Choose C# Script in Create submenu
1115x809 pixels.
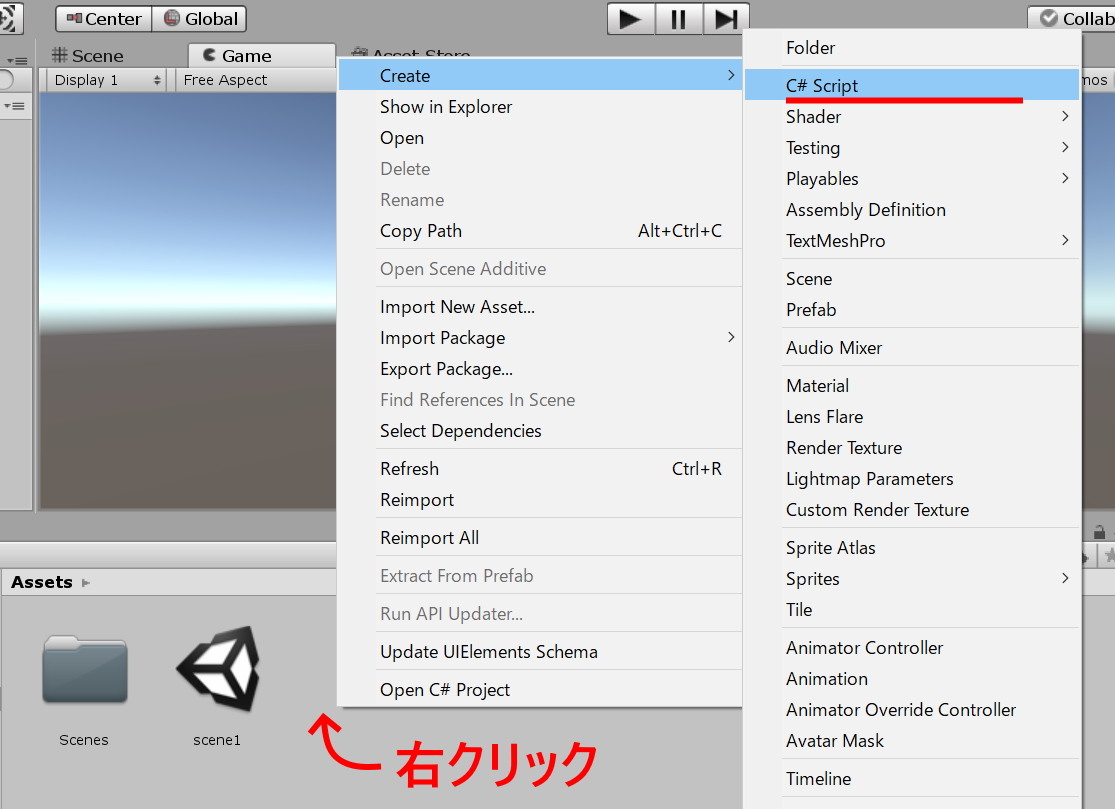click(x=912, y=86)
